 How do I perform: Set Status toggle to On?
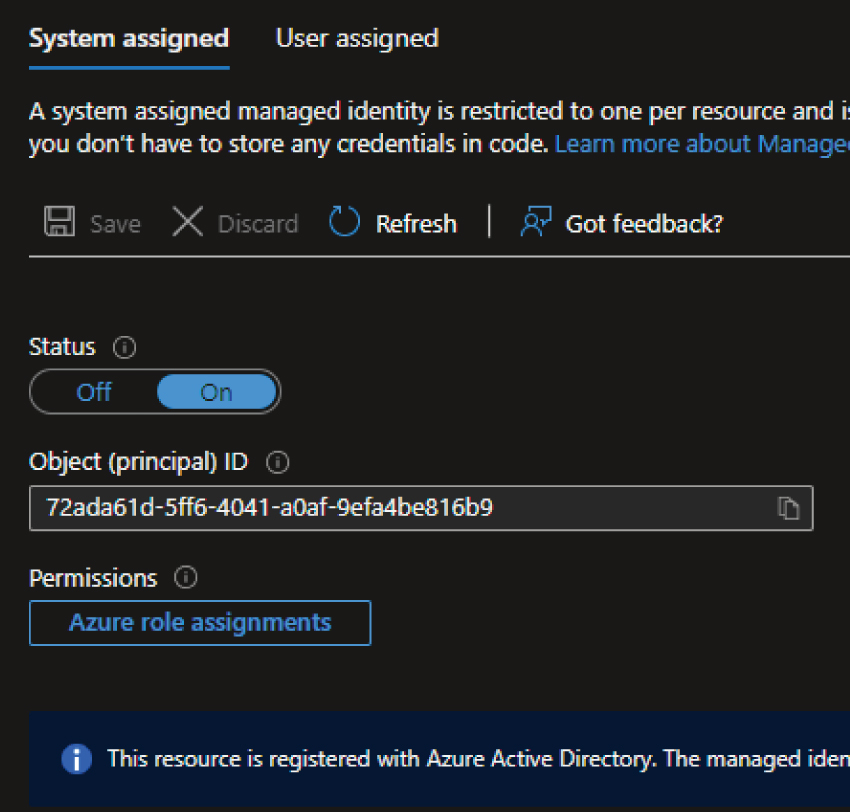216,392
